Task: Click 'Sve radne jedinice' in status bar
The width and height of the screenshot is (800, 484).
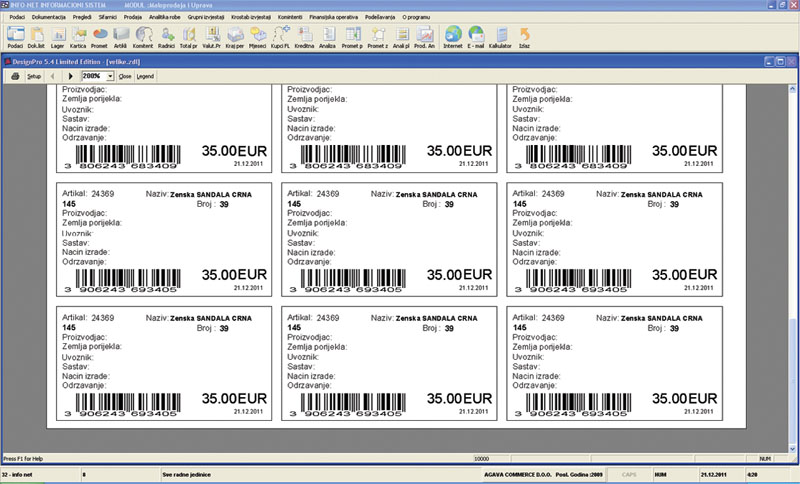Action: [187, 474]
